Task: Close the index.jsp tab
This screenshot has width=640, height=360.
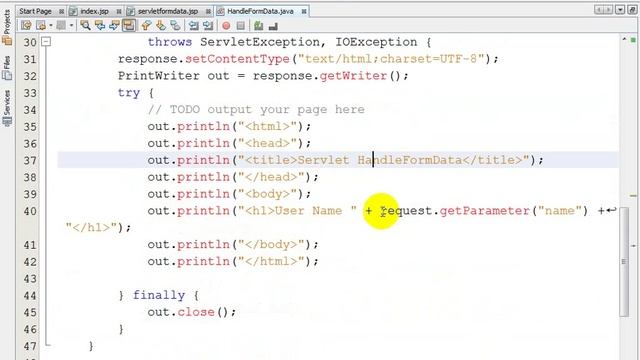Action: pos(119,11)
